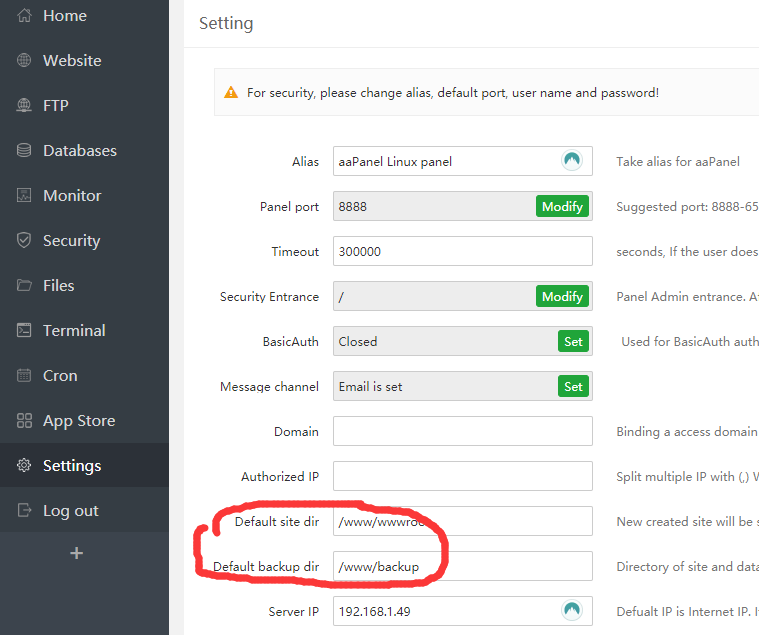This screenshot has height=635, width=759.
Task: Set the BasicAuth option
Action: pos(573,341)
